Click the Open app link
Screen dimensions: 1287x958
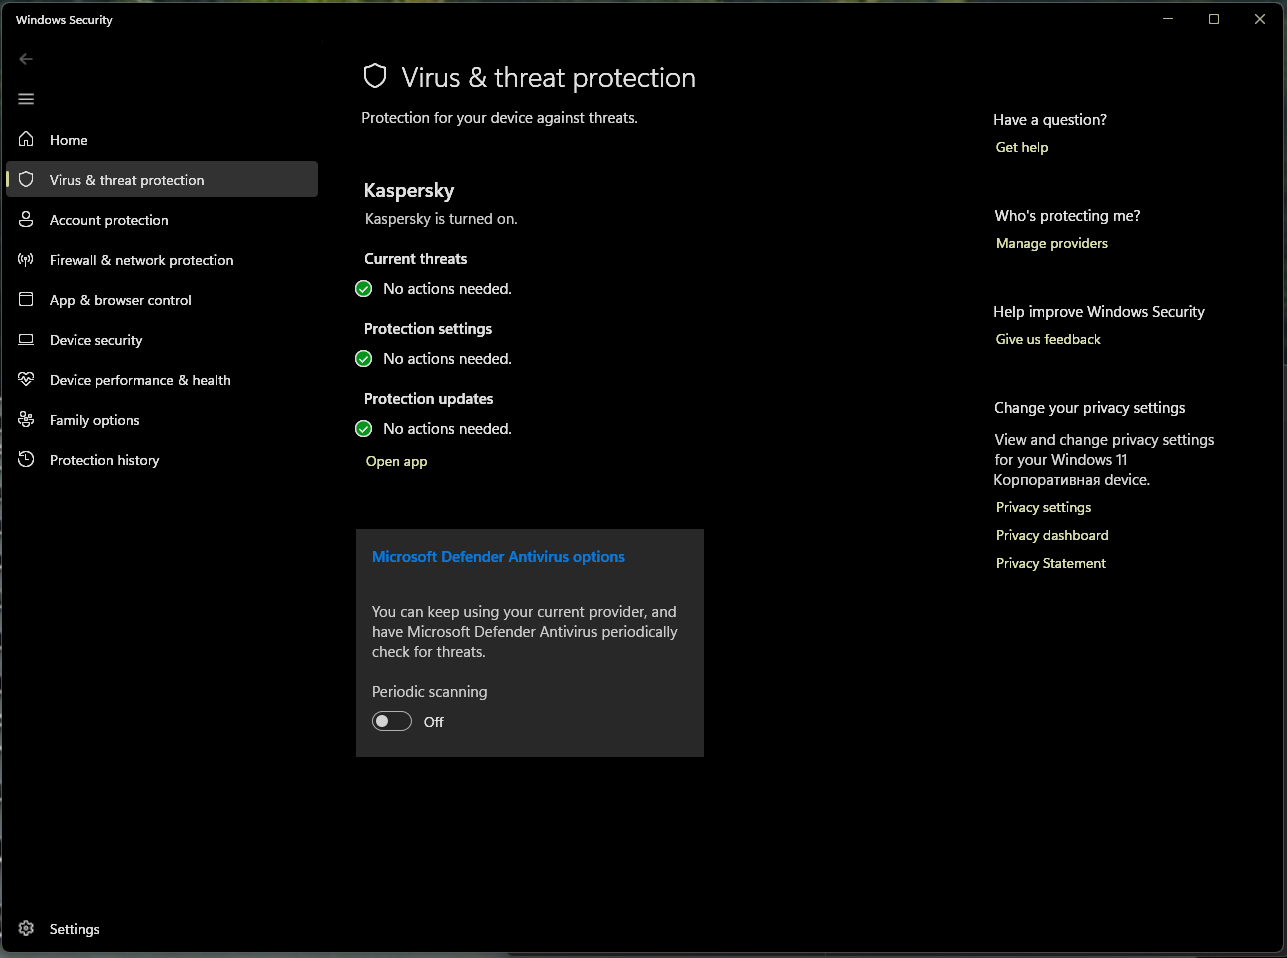[x=396, y=461]
